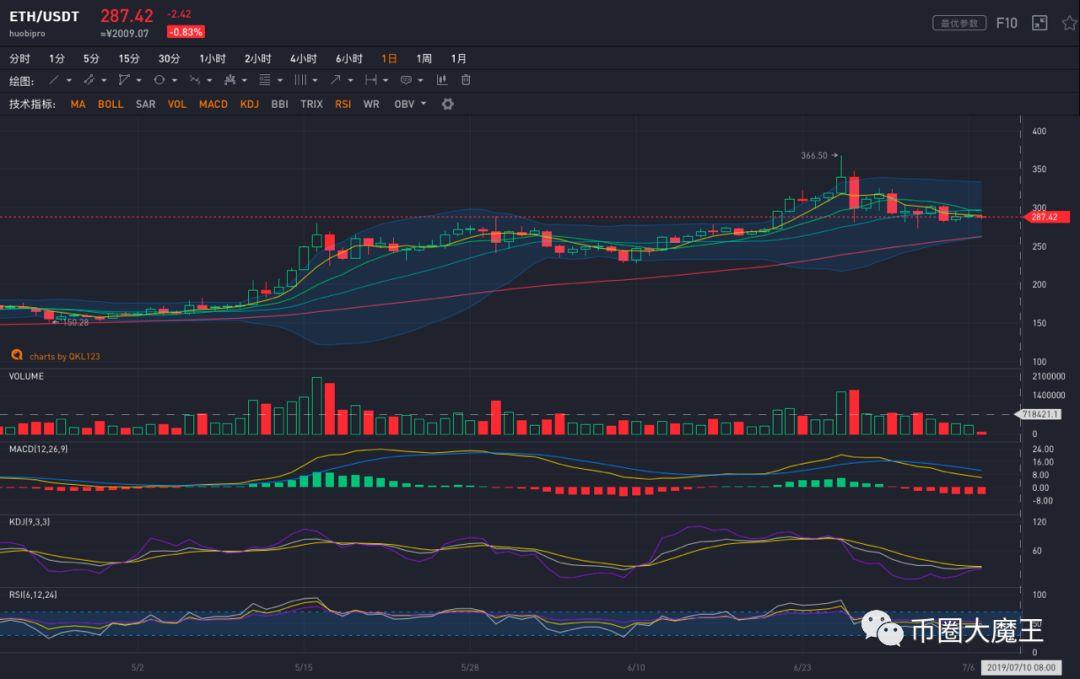Toggle the BOLL indicator
Screen dimensions: 1080x679
[x=110, y=104]
